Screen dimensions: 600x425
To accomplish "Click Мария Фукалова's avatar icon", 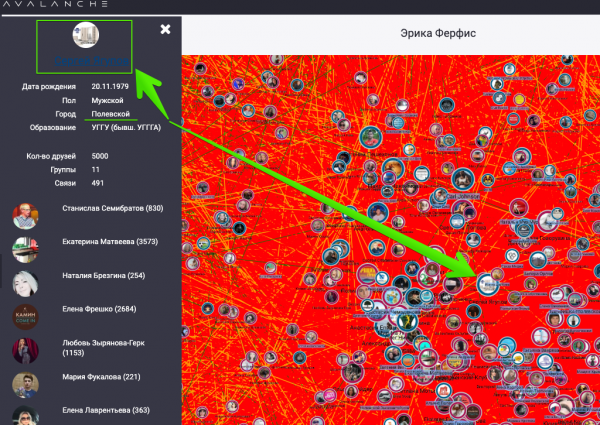I will 26,384.
